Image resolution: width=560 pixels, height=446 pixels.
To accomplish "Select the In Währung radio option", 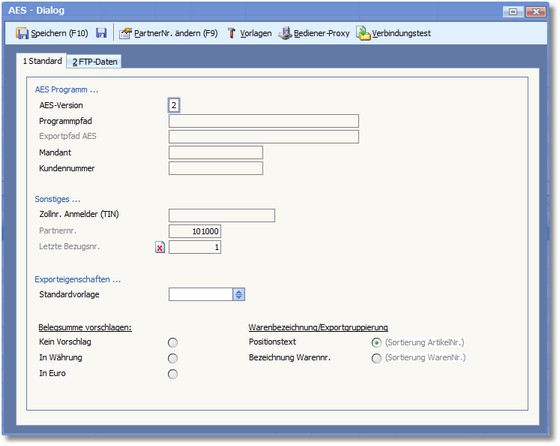I will [173, 358].
